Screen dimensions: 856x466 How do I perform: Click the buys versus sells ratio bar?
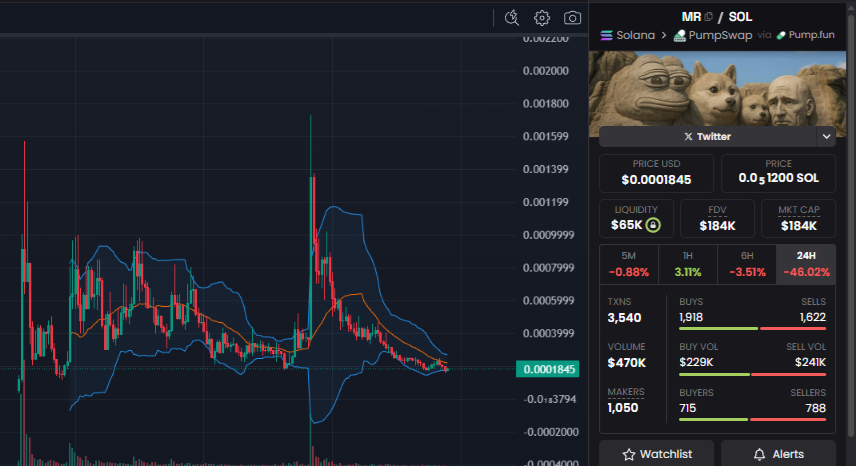pyautogui.click(x=752, y=328)
